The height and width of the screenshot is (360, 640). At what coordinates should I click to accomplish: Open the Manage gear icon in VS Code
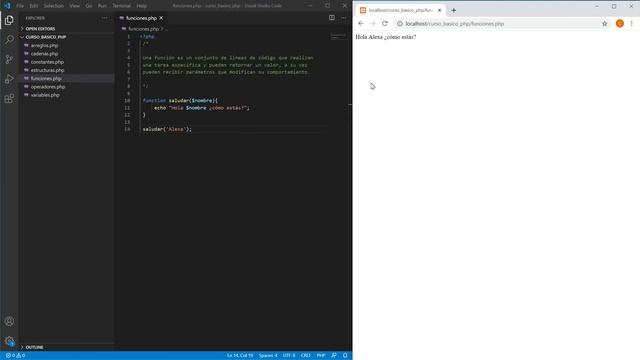click(9, 341)
